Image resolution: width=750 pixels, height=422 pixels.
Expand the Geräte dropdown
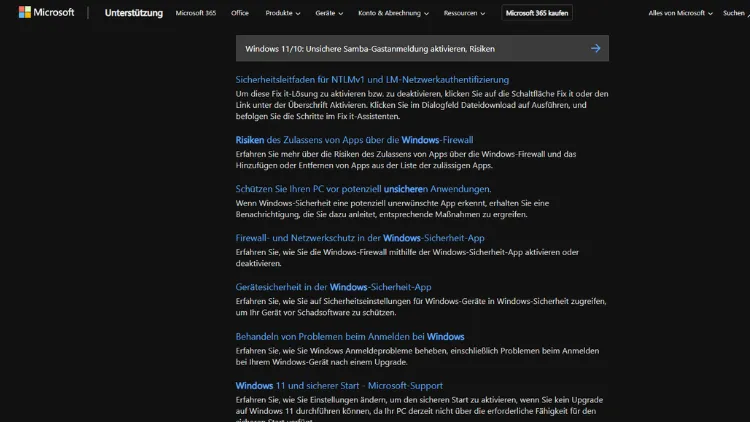(x=329, y=13)
